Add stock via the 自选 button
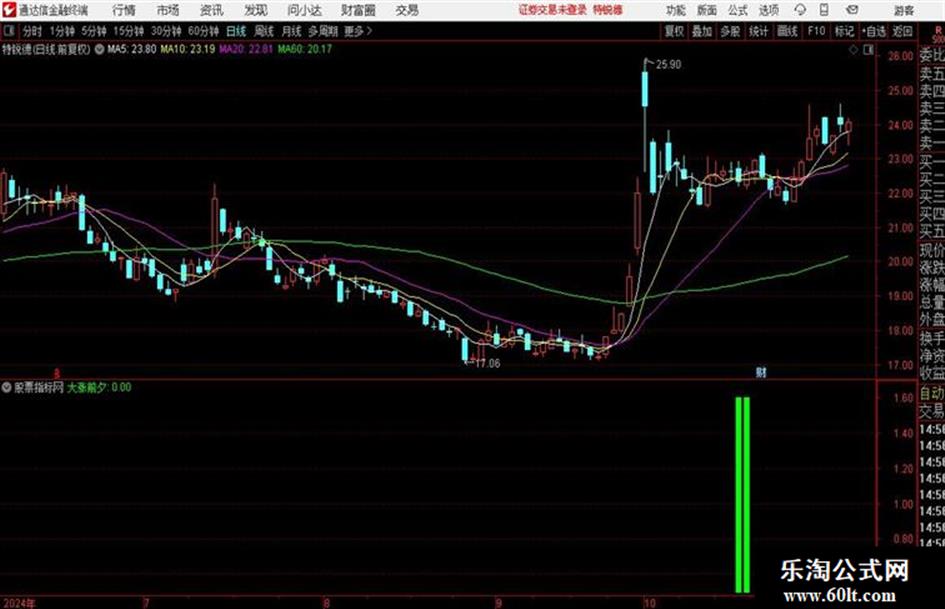 point(873,31)
